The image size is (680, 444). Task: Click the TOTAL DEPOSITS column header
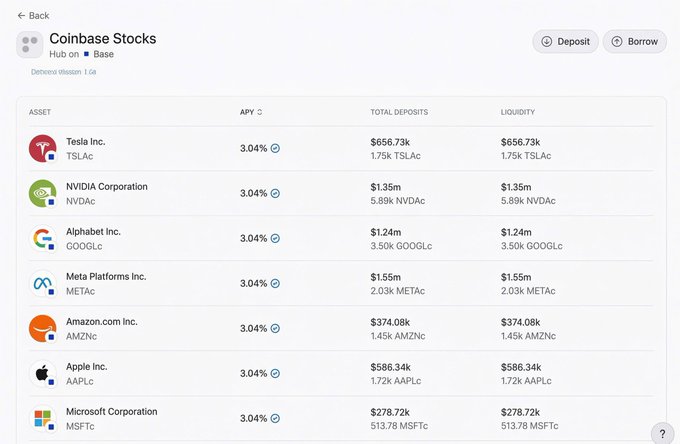click(399, 112)
